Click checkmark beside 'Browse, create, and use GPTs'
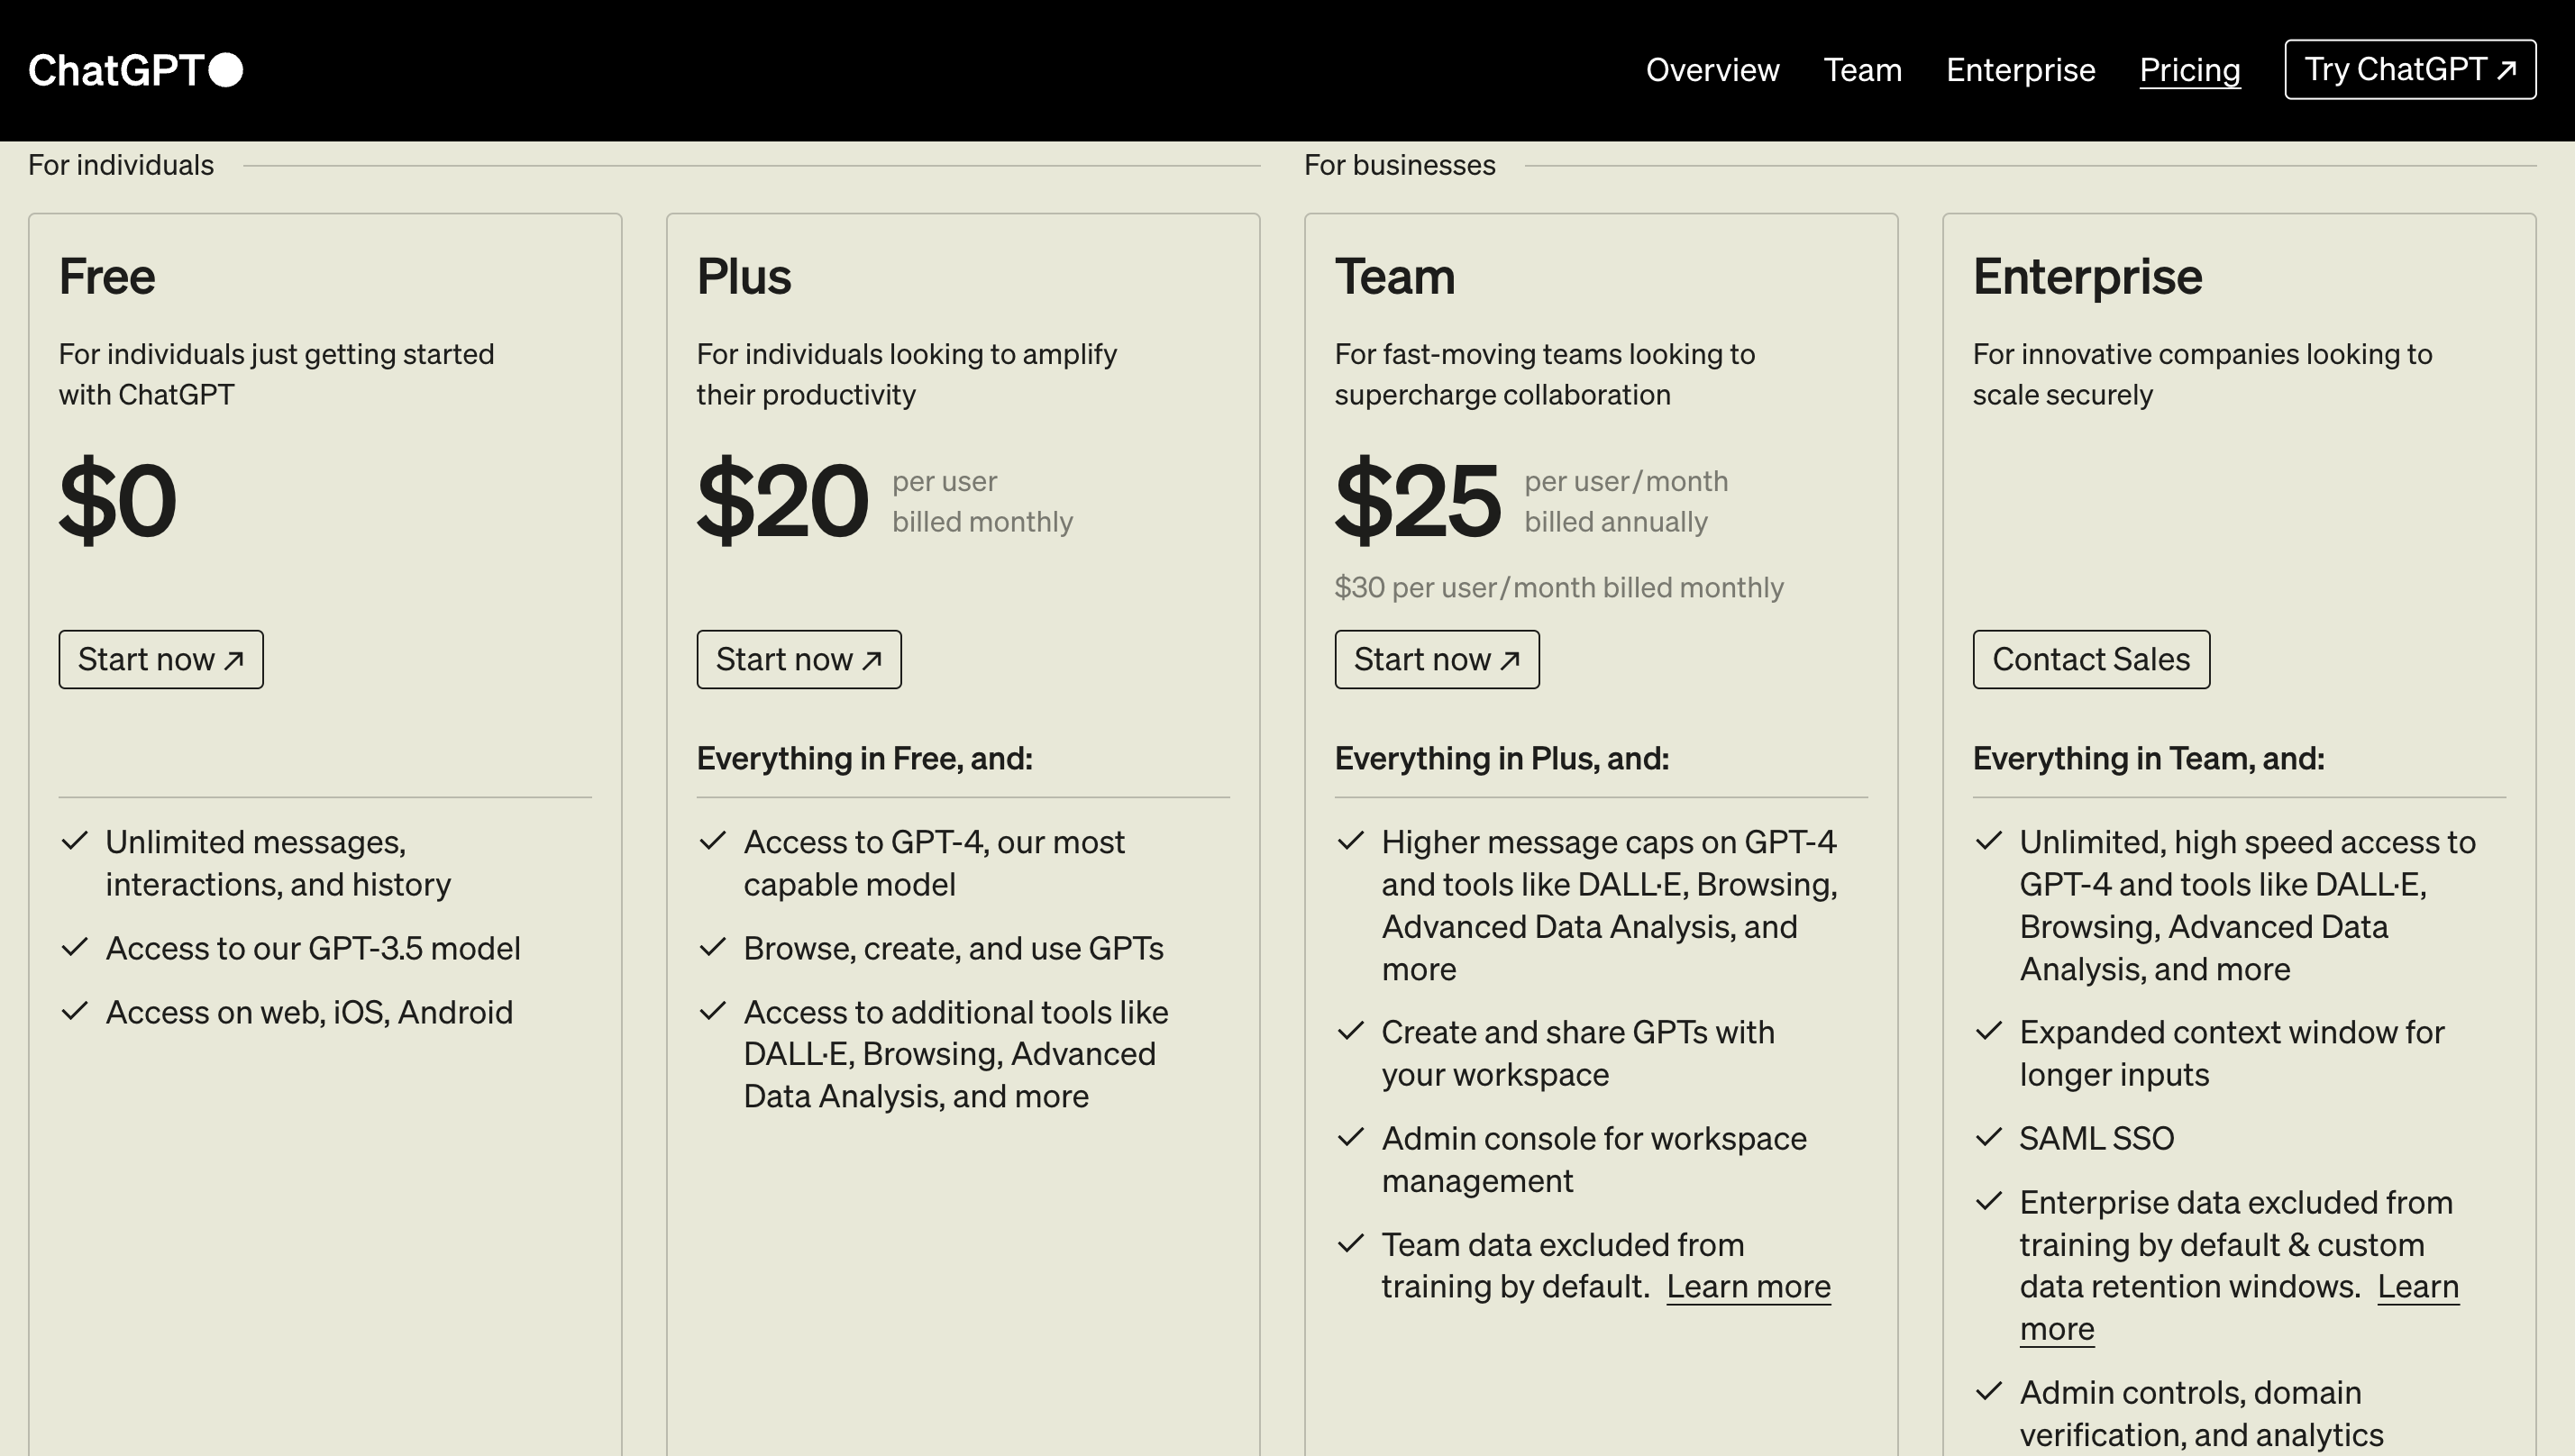This screenshot has width=2575, height=1456. [713, 947]
